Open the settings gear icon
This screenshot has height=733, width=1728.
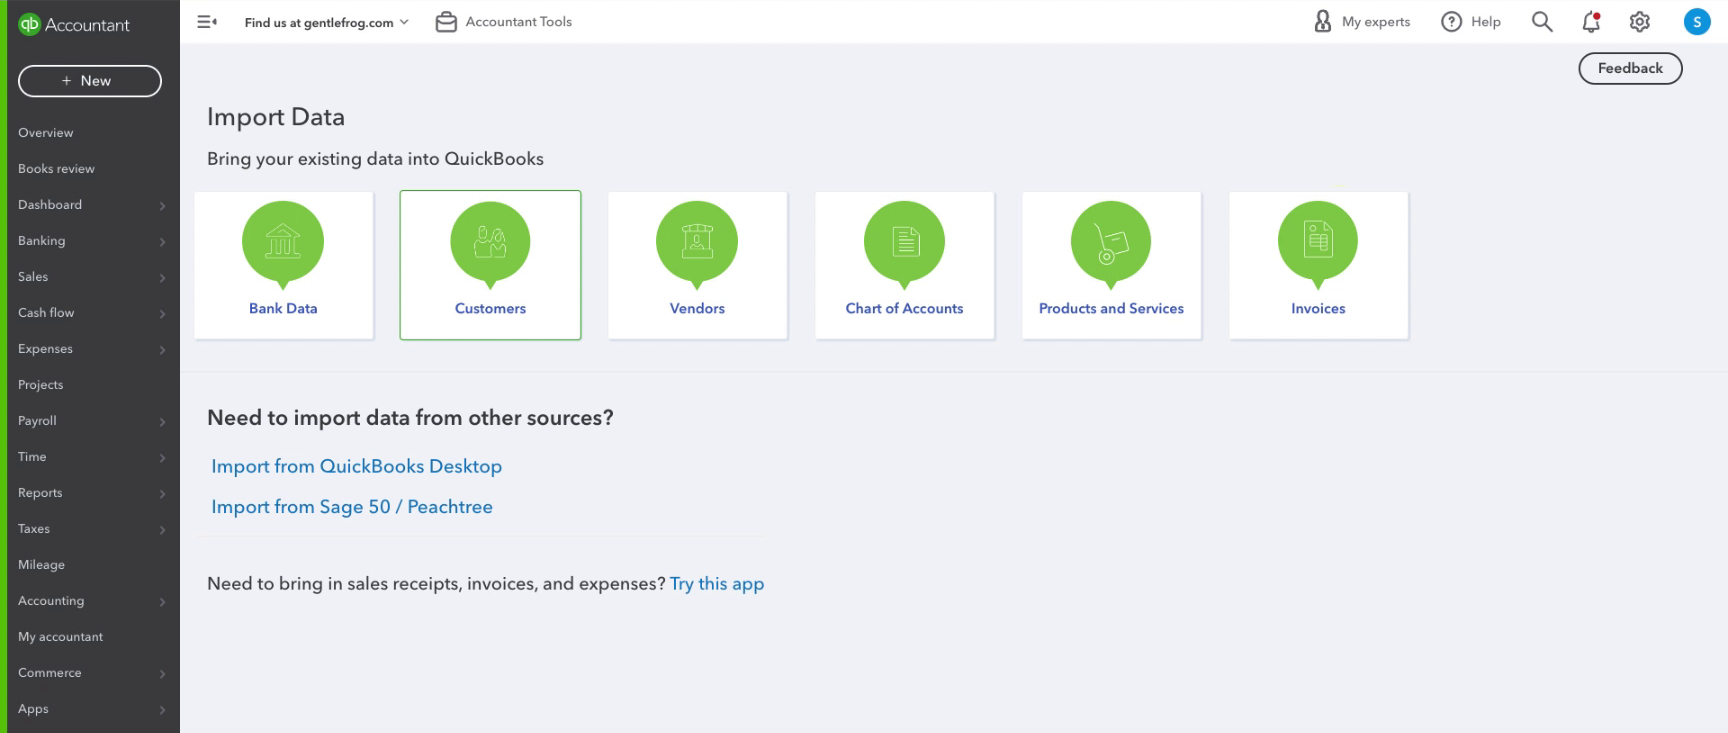pos(1640,22)
